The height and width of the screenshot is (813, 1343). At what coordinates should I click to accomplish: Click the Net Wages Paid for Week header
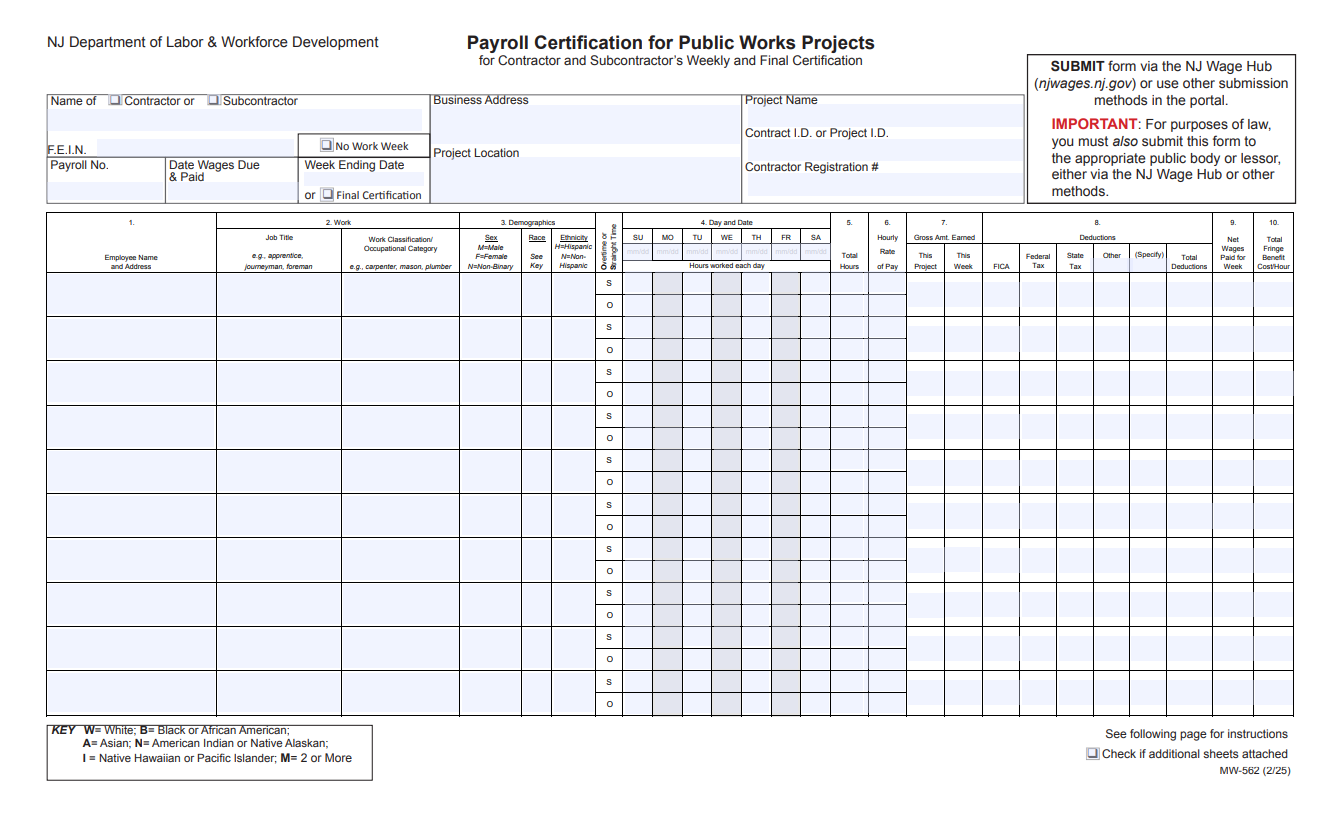[x=1233, y=253]
